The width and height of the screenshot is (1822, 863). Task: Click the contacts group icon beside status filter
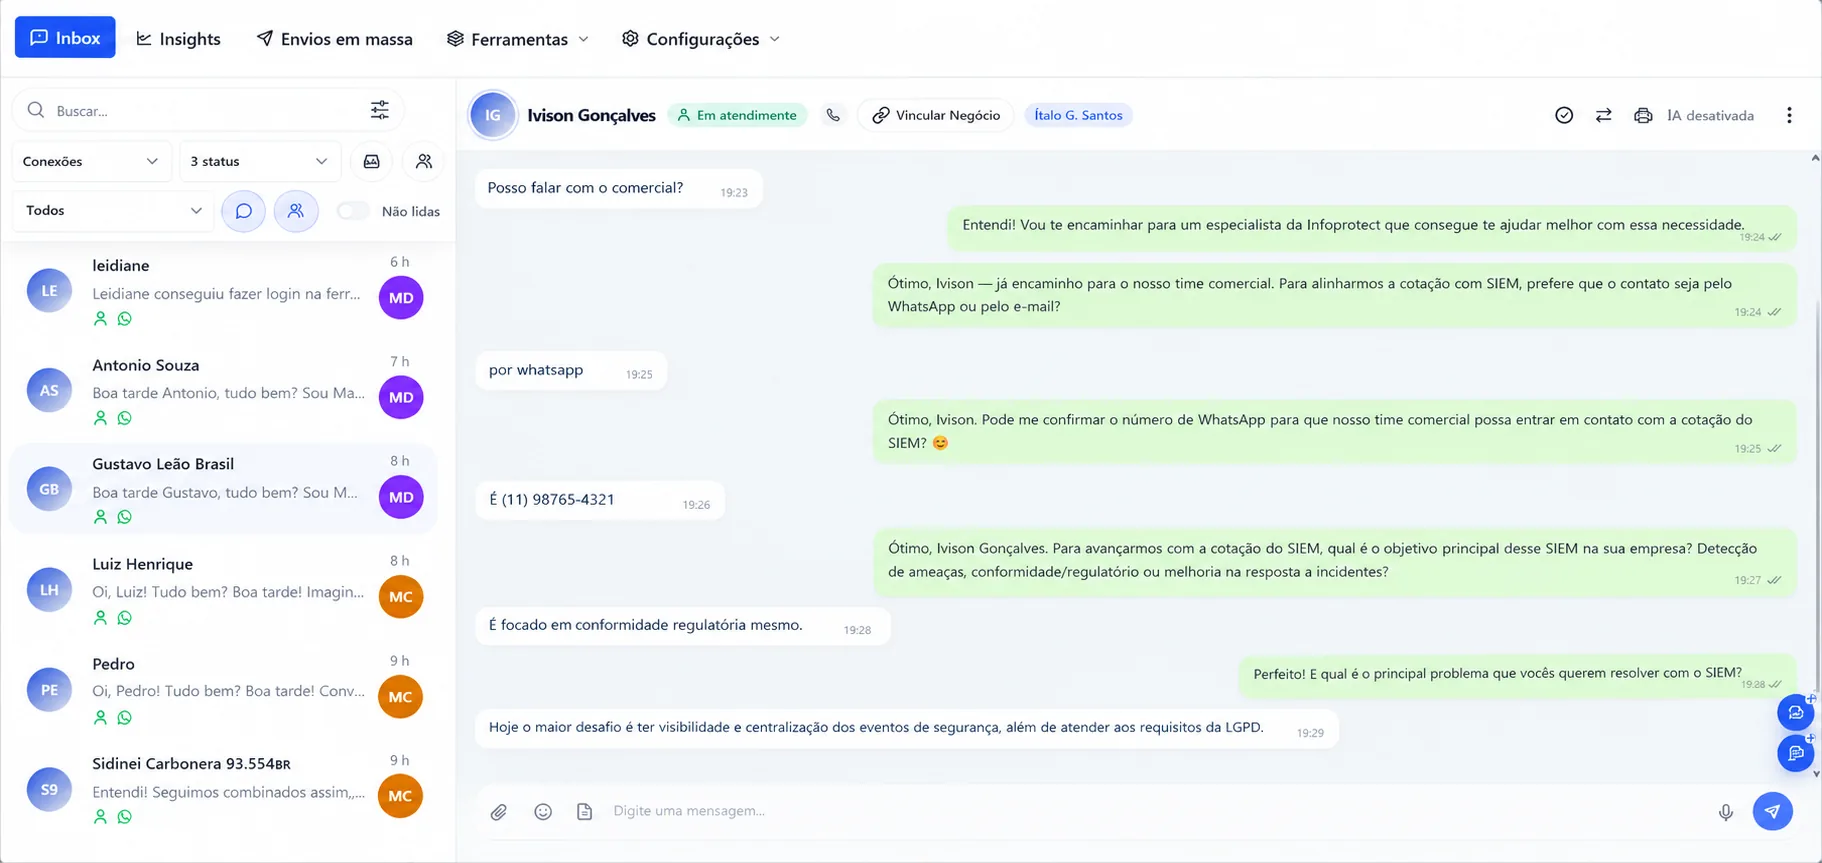424,161
